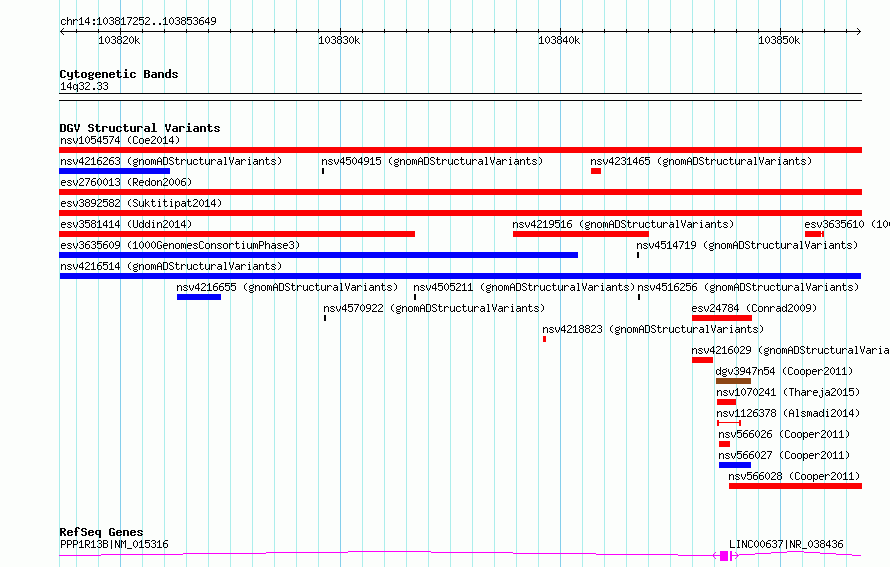Click the Cytogenetic Bands track title

coord(119,74)
